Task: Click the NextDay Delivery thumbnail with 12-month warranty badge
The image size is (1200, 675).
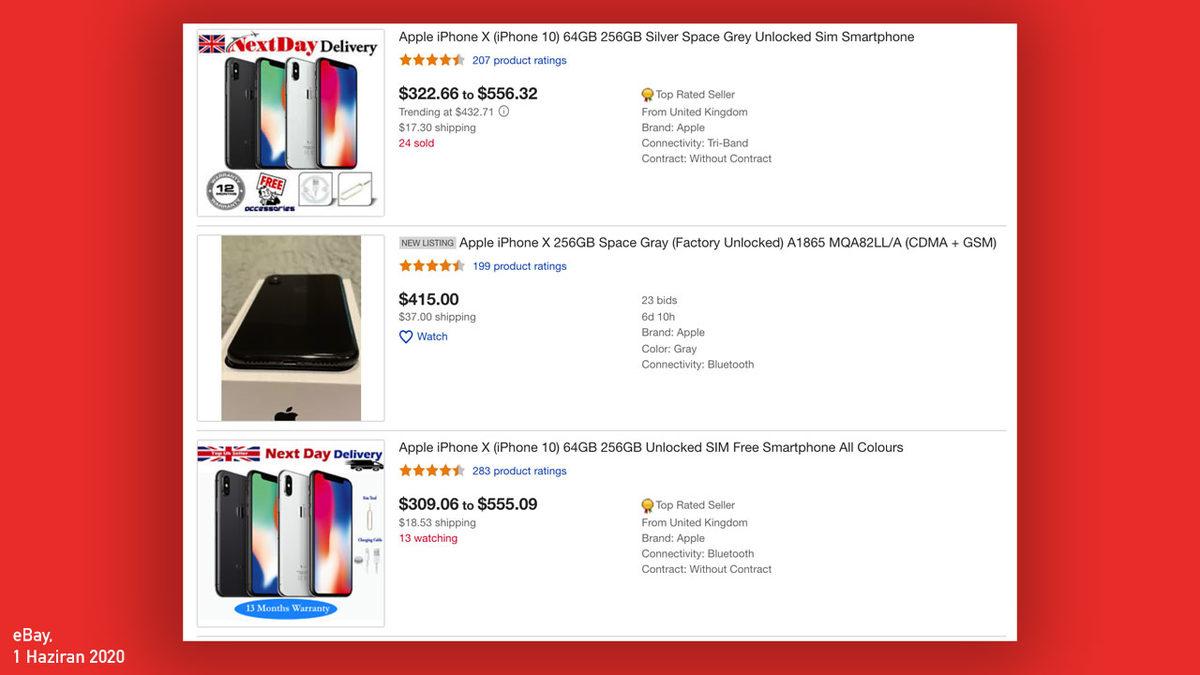Action: (290, 122)
